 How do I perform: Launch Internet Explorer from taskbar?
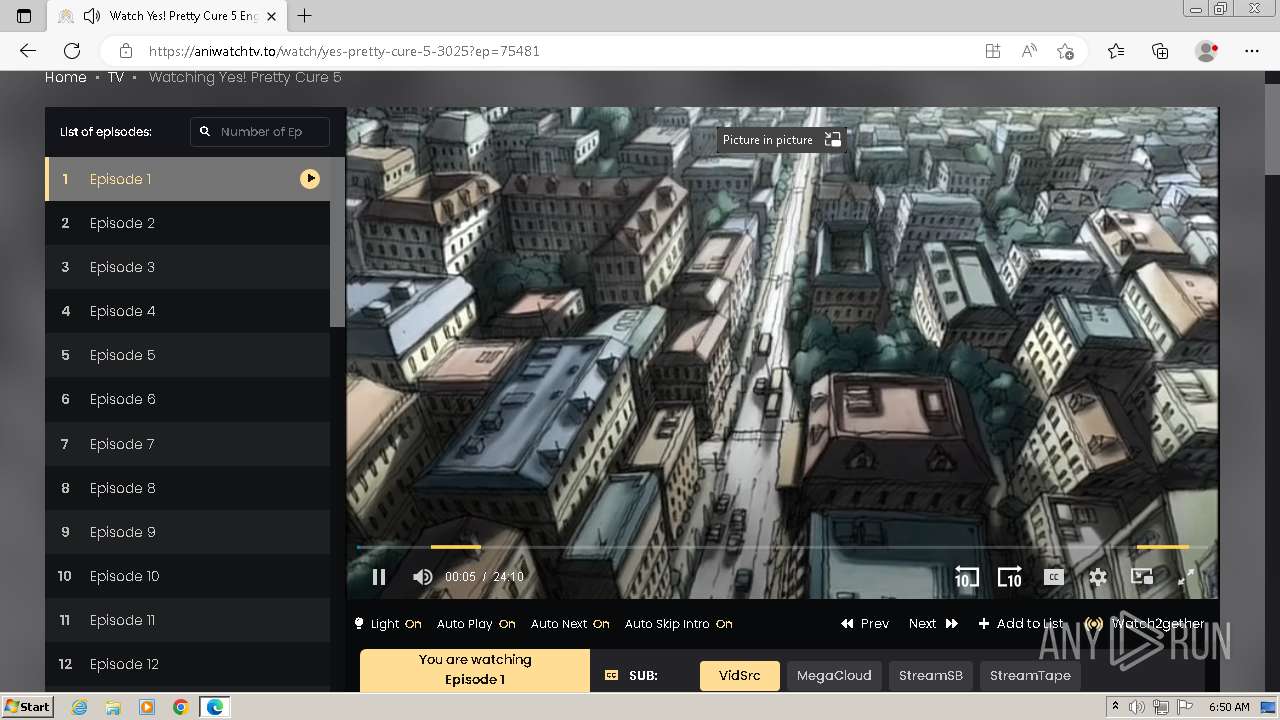tap(79, 707)
